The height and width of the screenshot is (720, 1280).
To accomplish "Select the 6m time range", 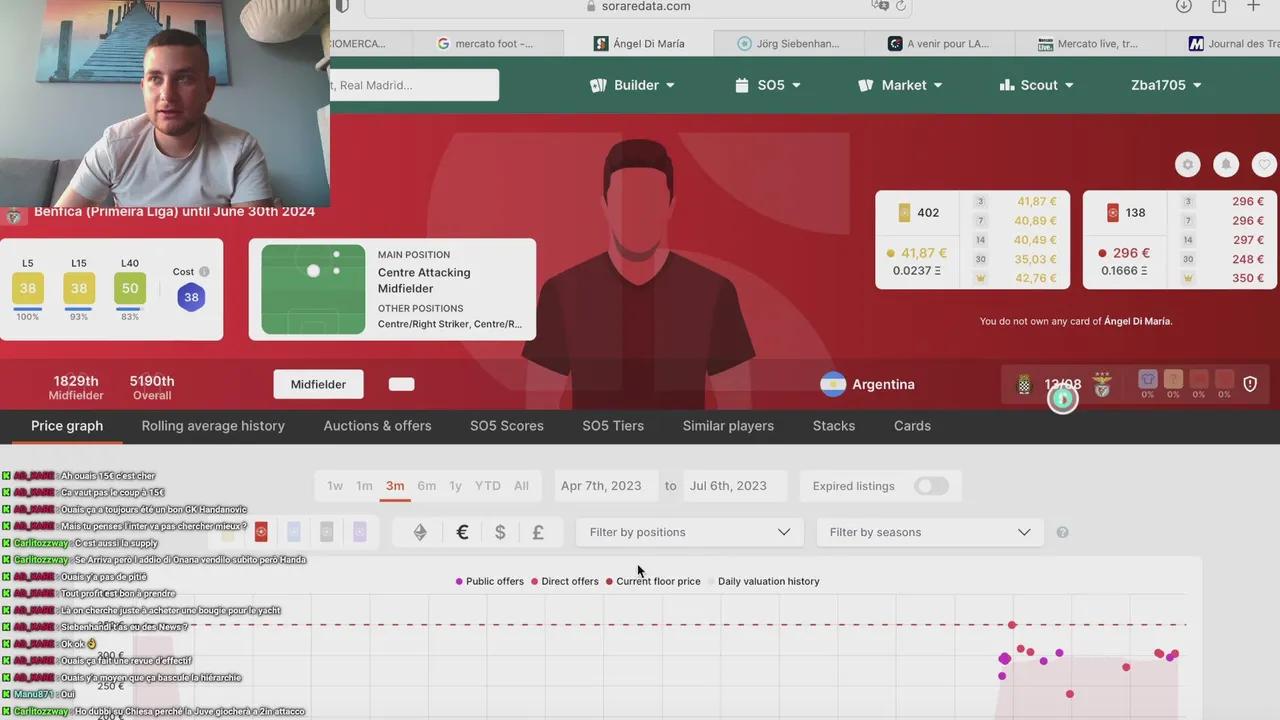I will coord(427,486).
